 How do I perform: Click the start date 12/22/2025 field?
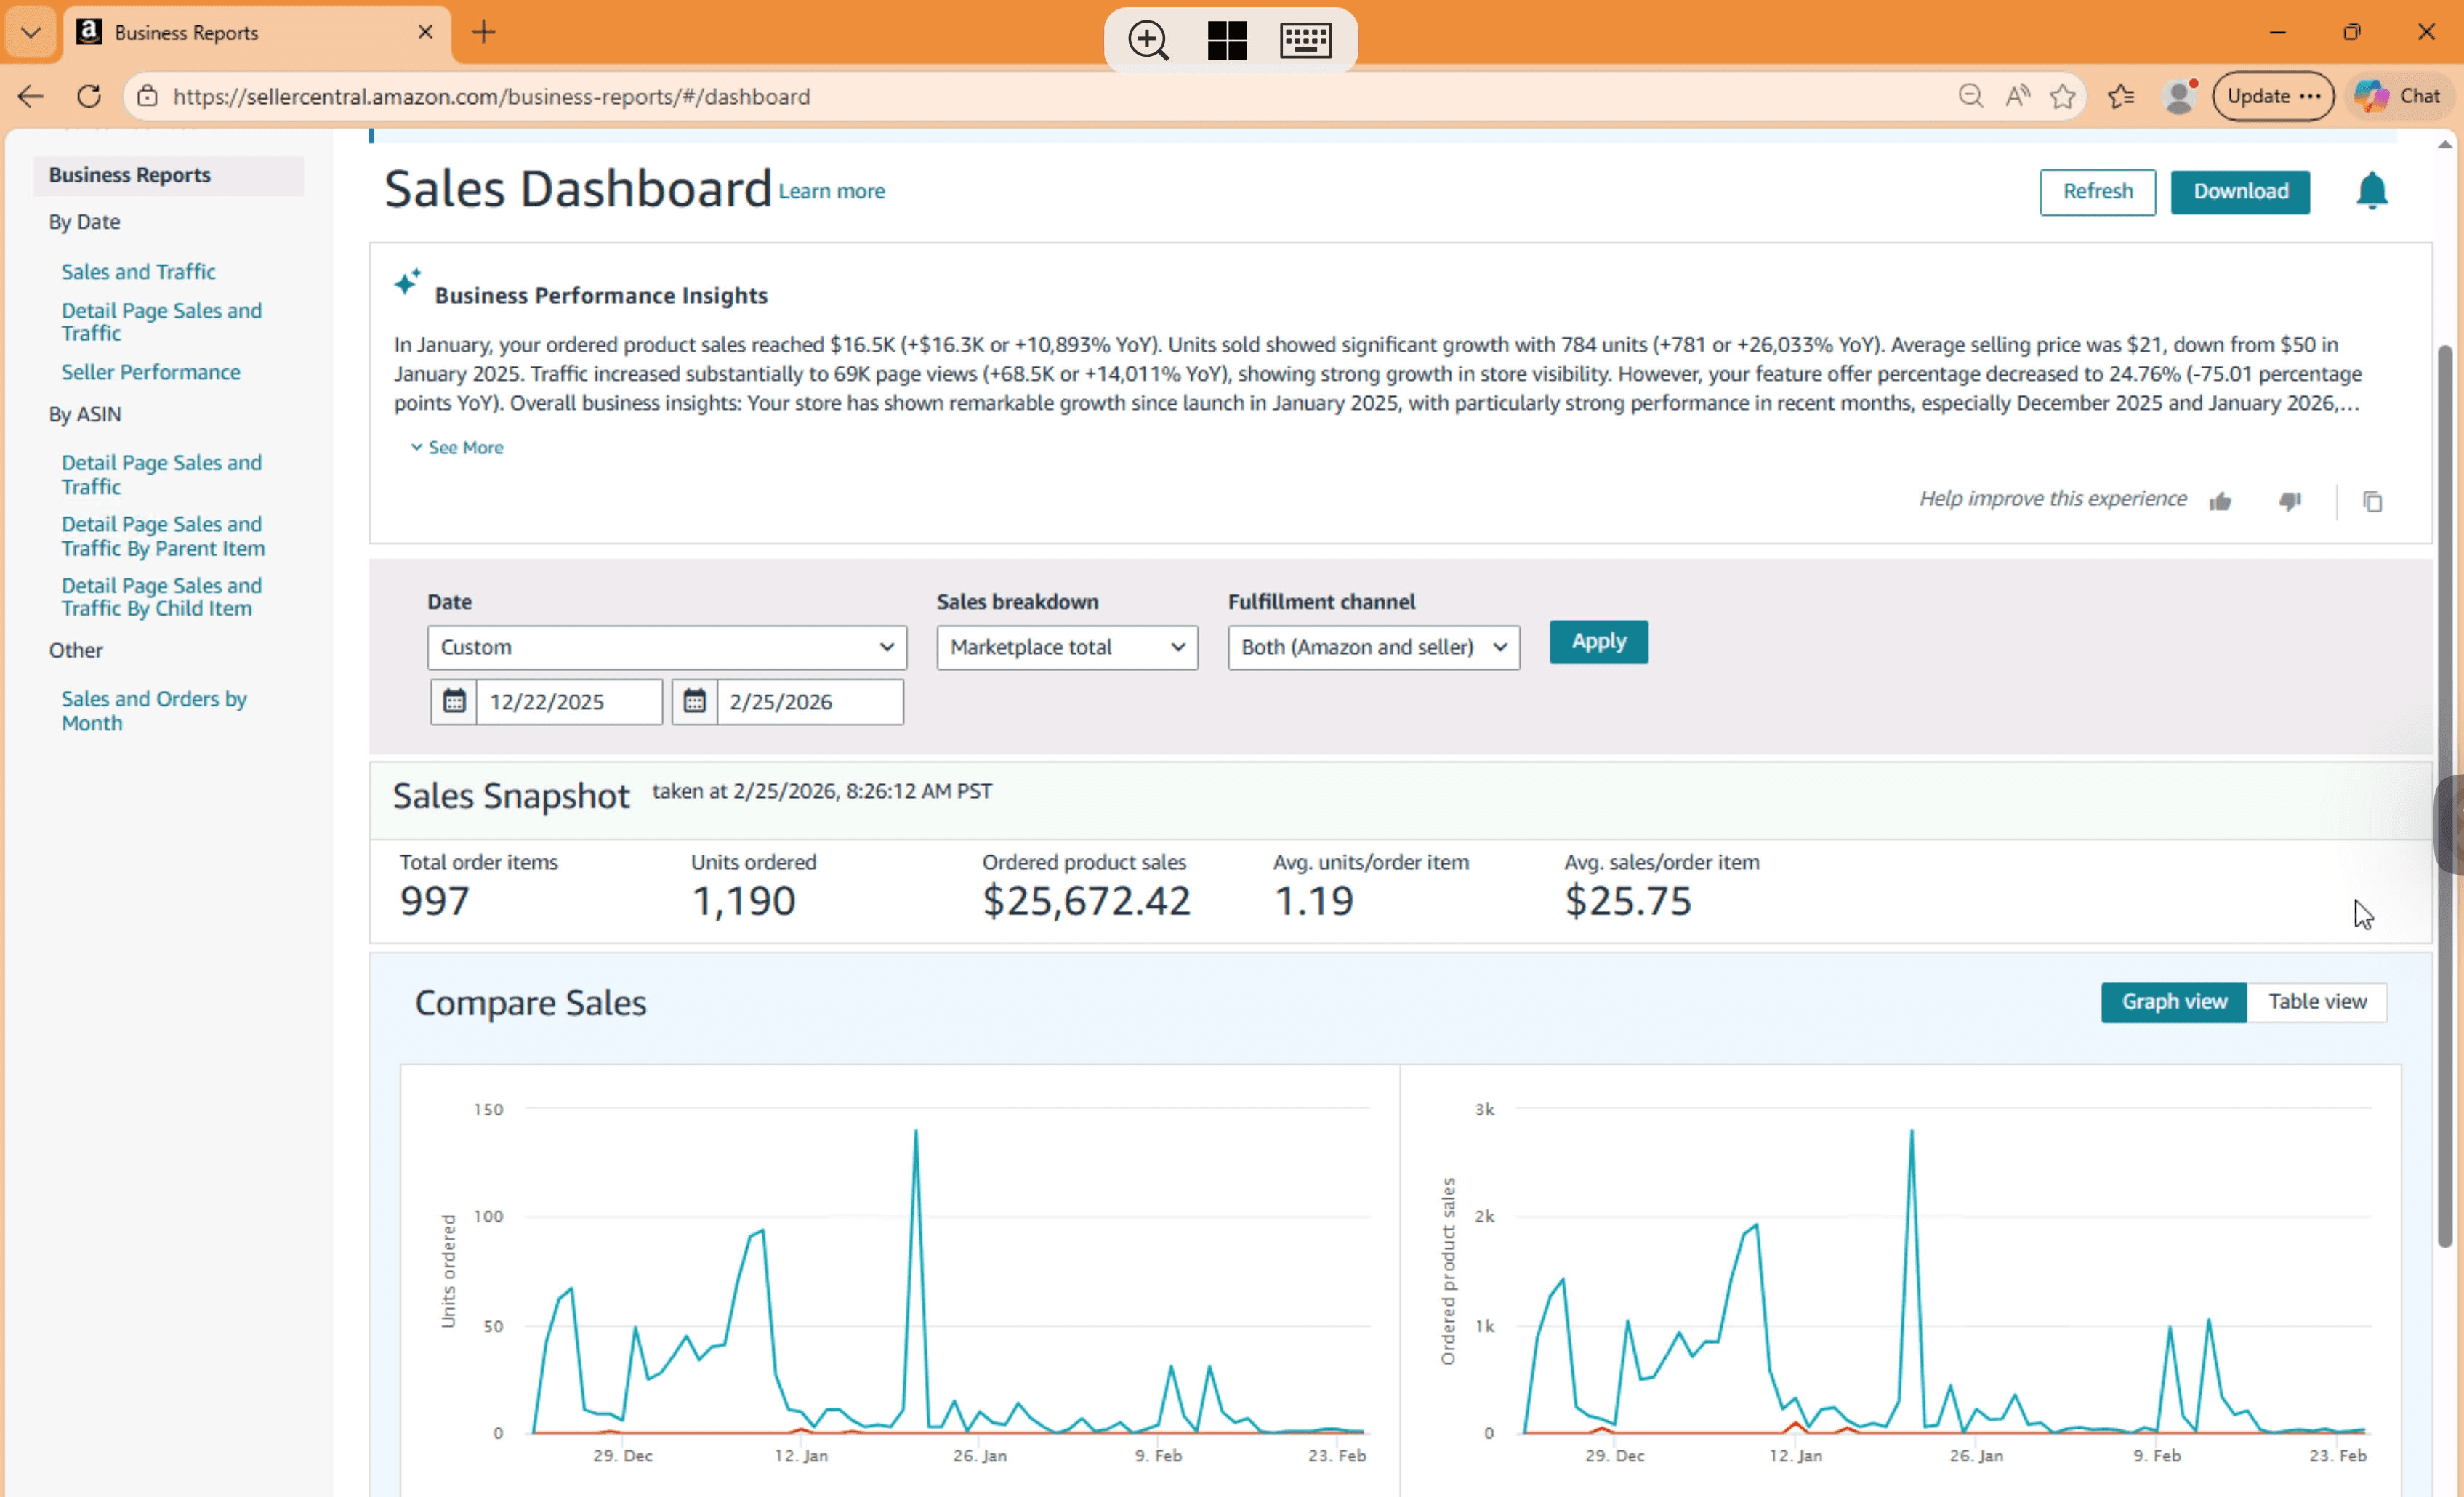click(568, 702)
